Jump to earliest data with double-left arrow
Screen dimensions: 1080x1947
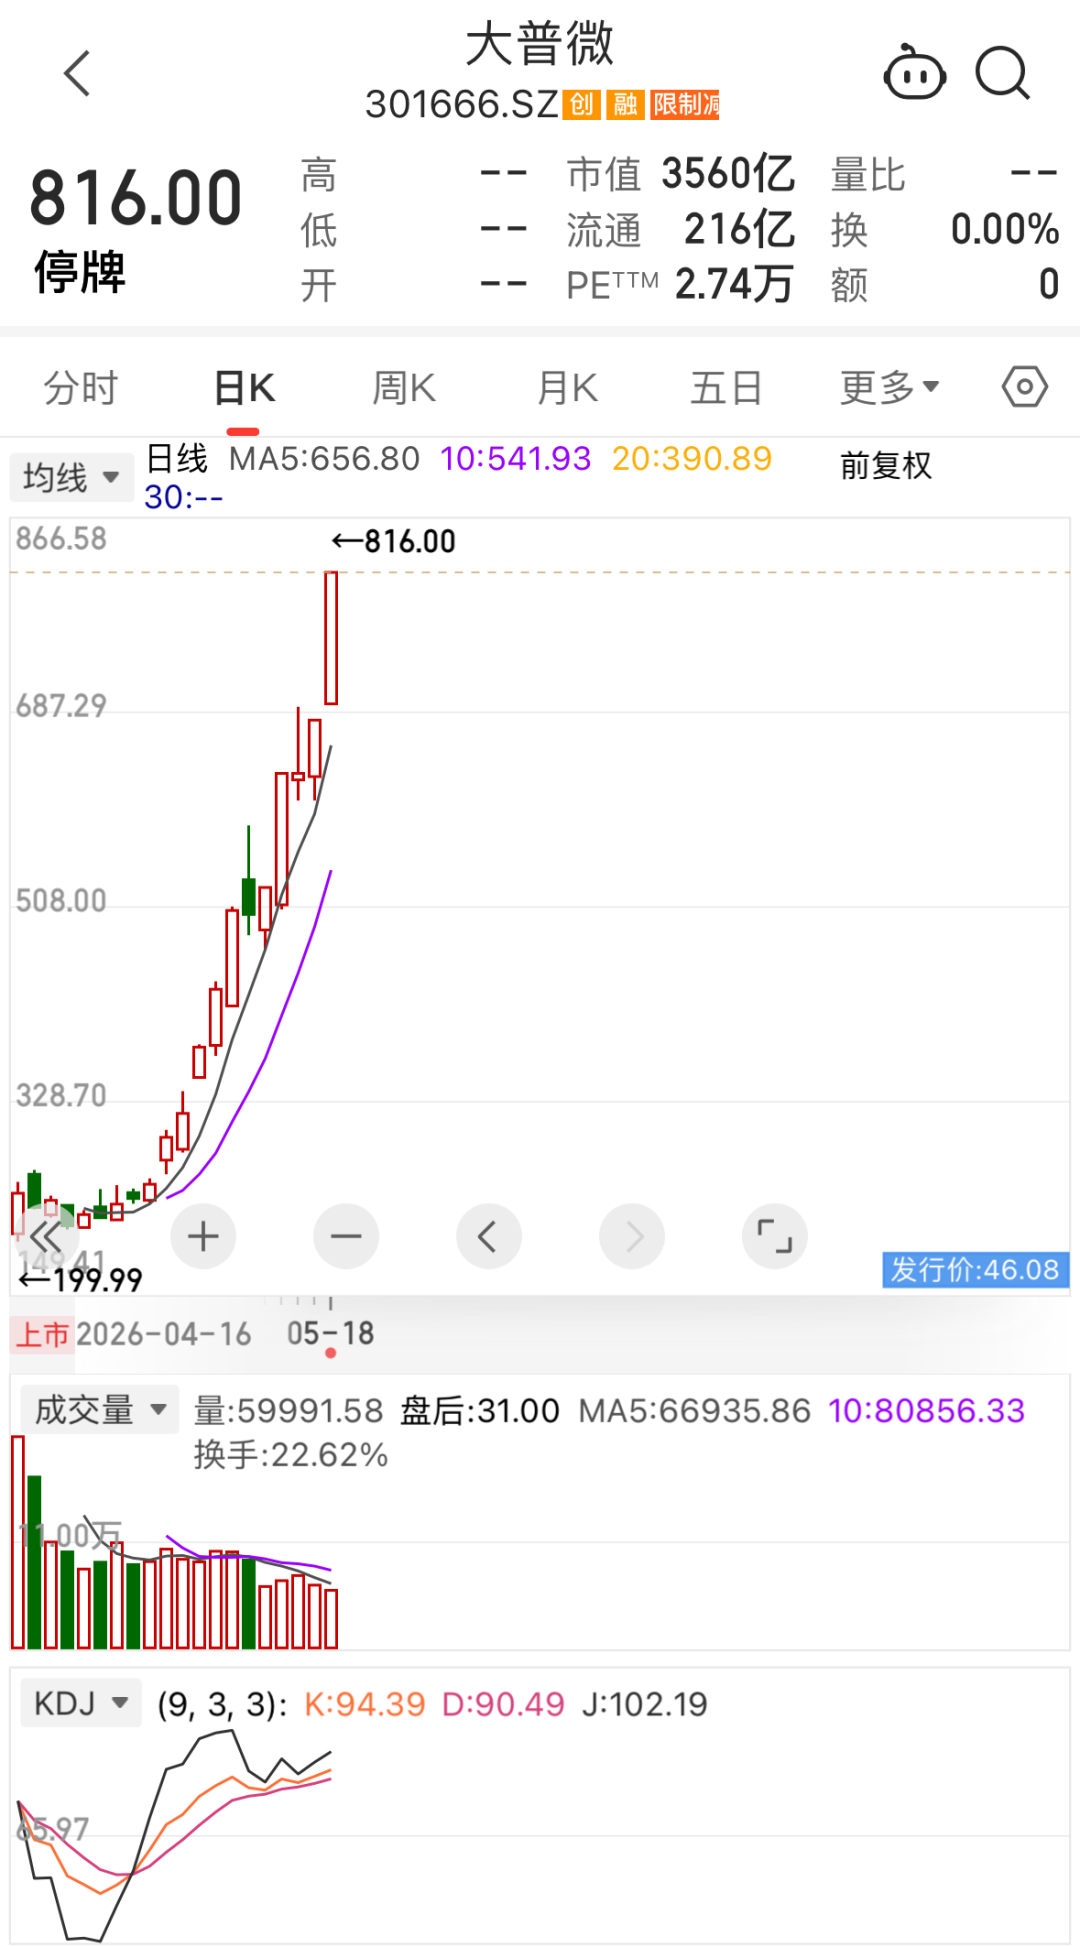pos(44,1237)
